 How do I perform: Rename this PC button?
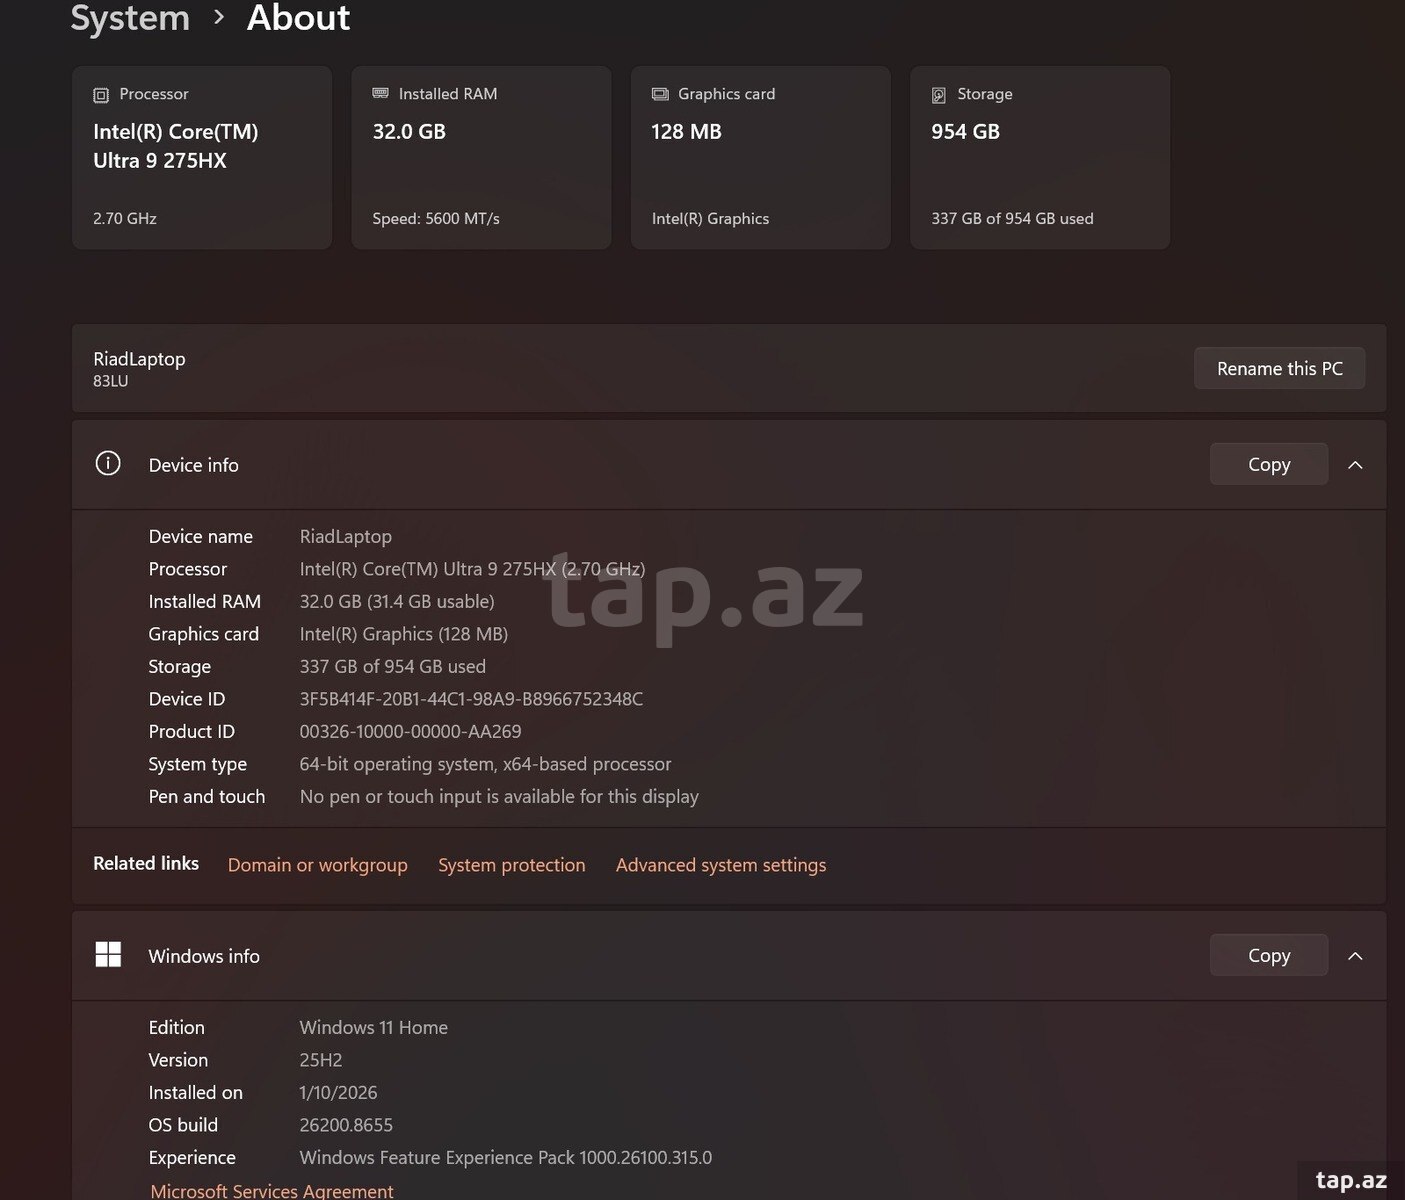coord(1279,368)
